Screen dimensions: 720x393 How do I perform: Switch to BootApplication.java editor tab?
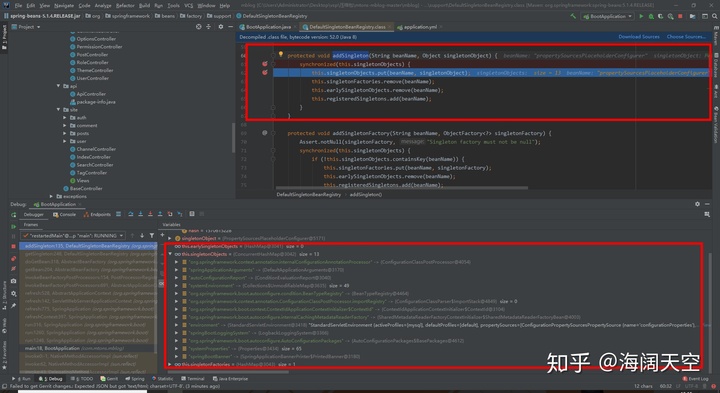268,27
